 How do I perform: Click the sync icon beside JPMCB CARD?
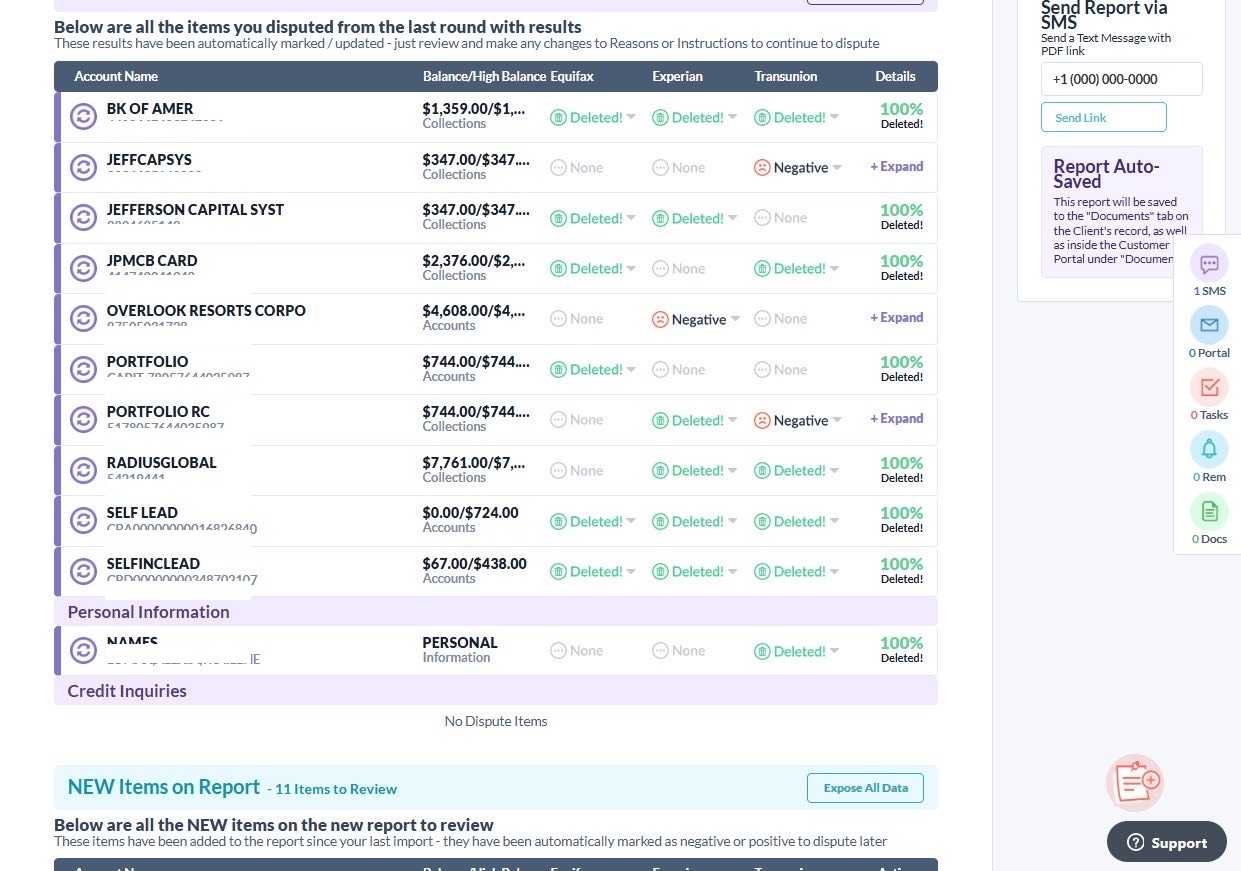pyautogui.click(x=83, y=268)
